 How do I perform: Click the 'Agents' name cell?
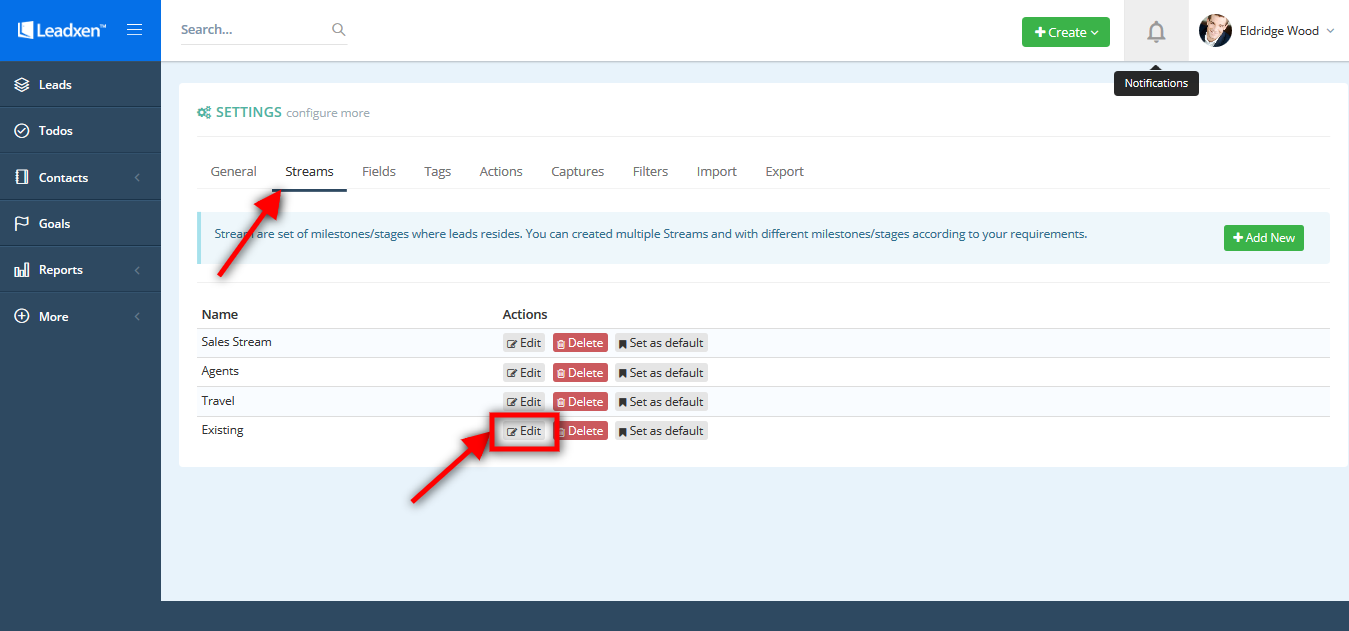[x=220, y=371]
